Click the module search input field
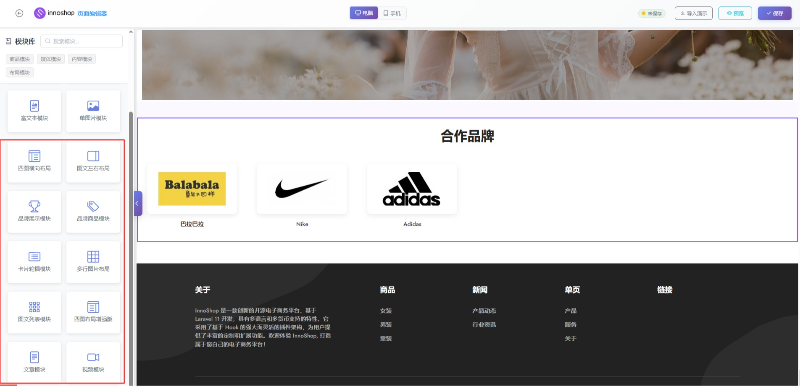 click(82, 41)
